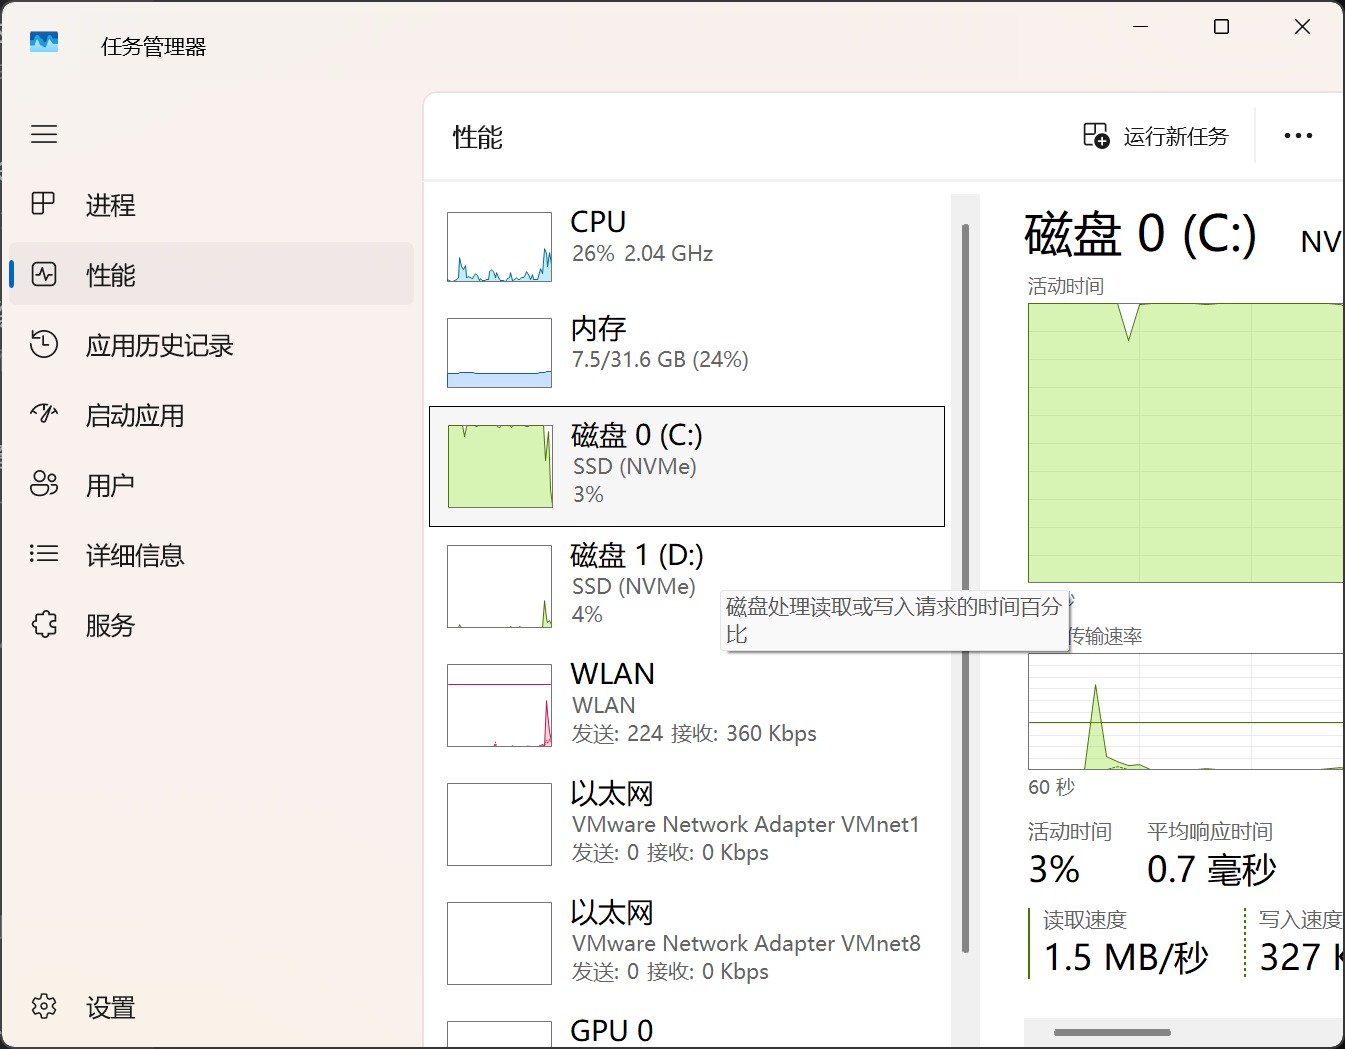Close the Task Manager window

click(x=1302, y=27)
